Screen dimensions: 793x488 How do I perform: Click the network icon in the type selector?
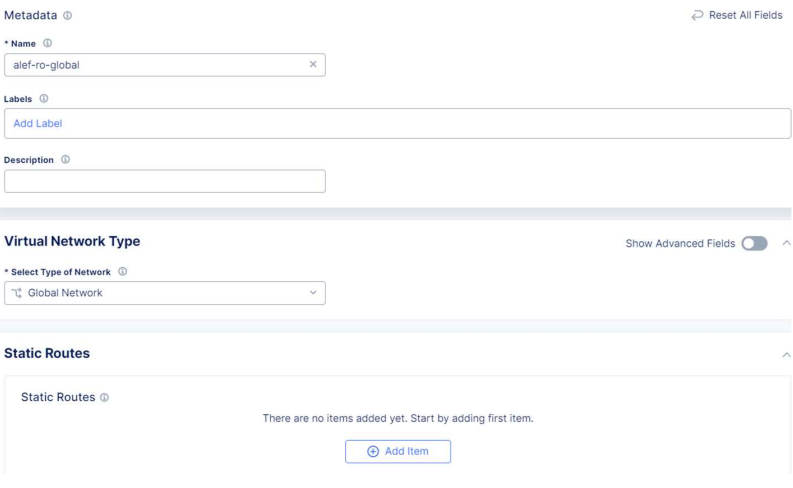point(17,293)
